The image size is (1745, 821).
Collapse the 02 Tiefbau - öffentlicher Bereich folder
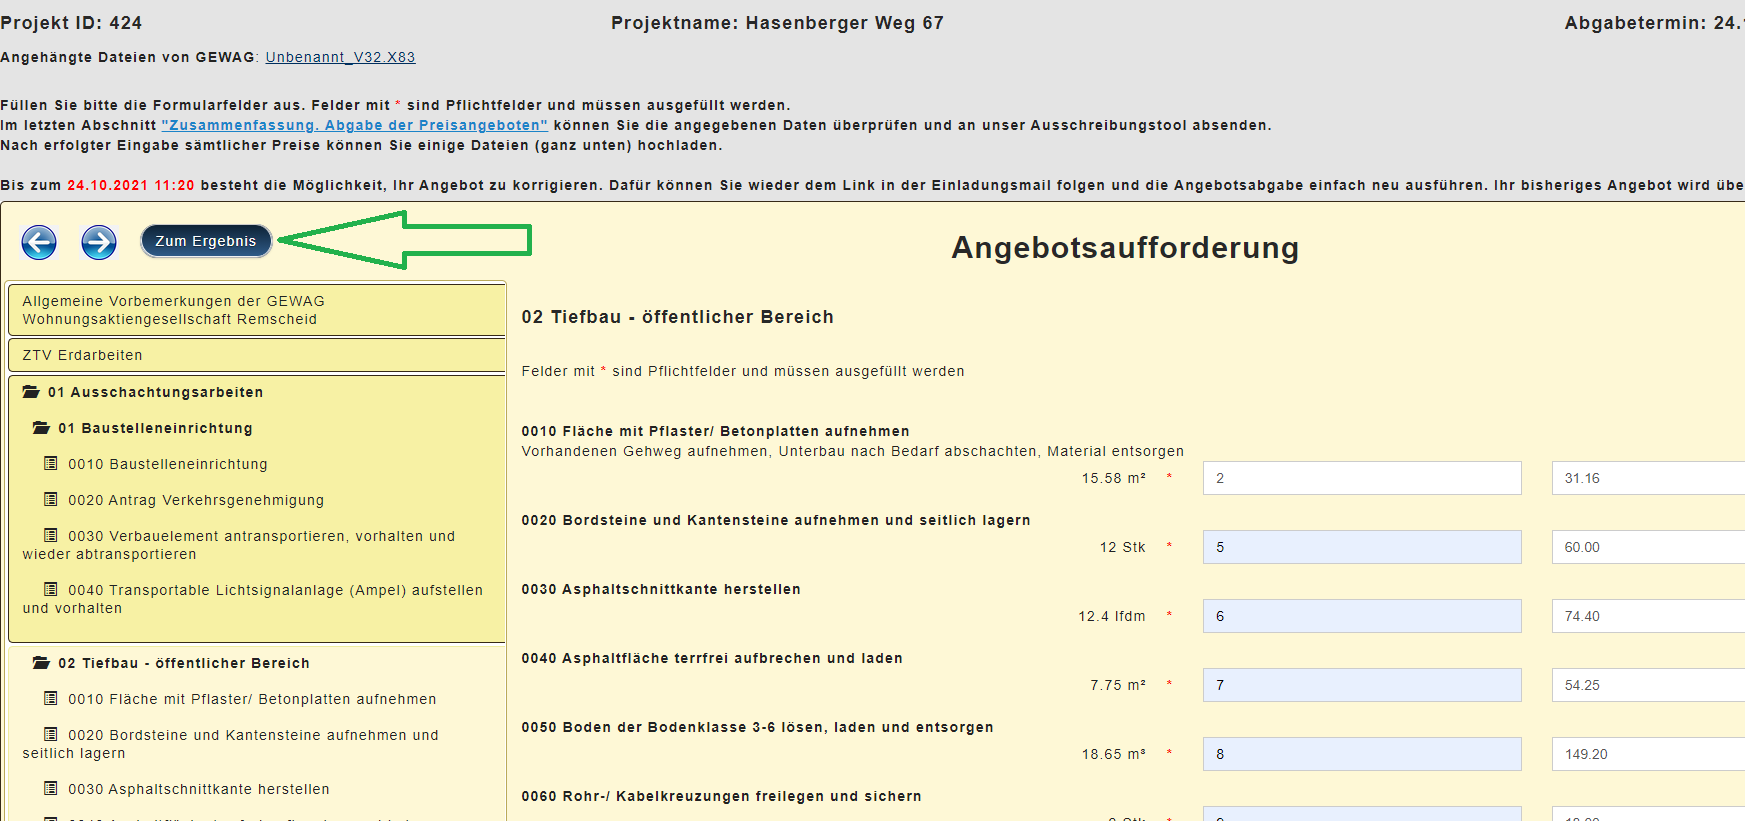41,663
